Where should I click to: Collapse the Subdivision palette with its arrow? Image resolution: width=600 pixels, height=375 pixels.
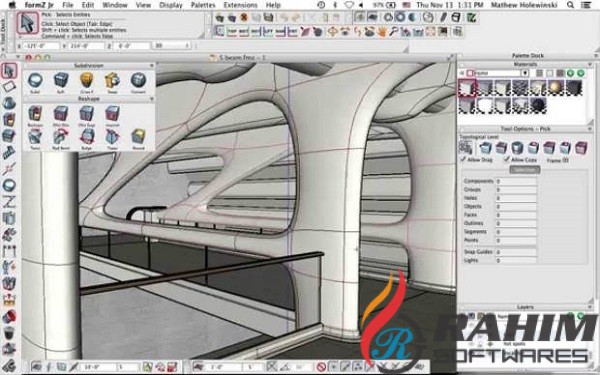[152, 66]
